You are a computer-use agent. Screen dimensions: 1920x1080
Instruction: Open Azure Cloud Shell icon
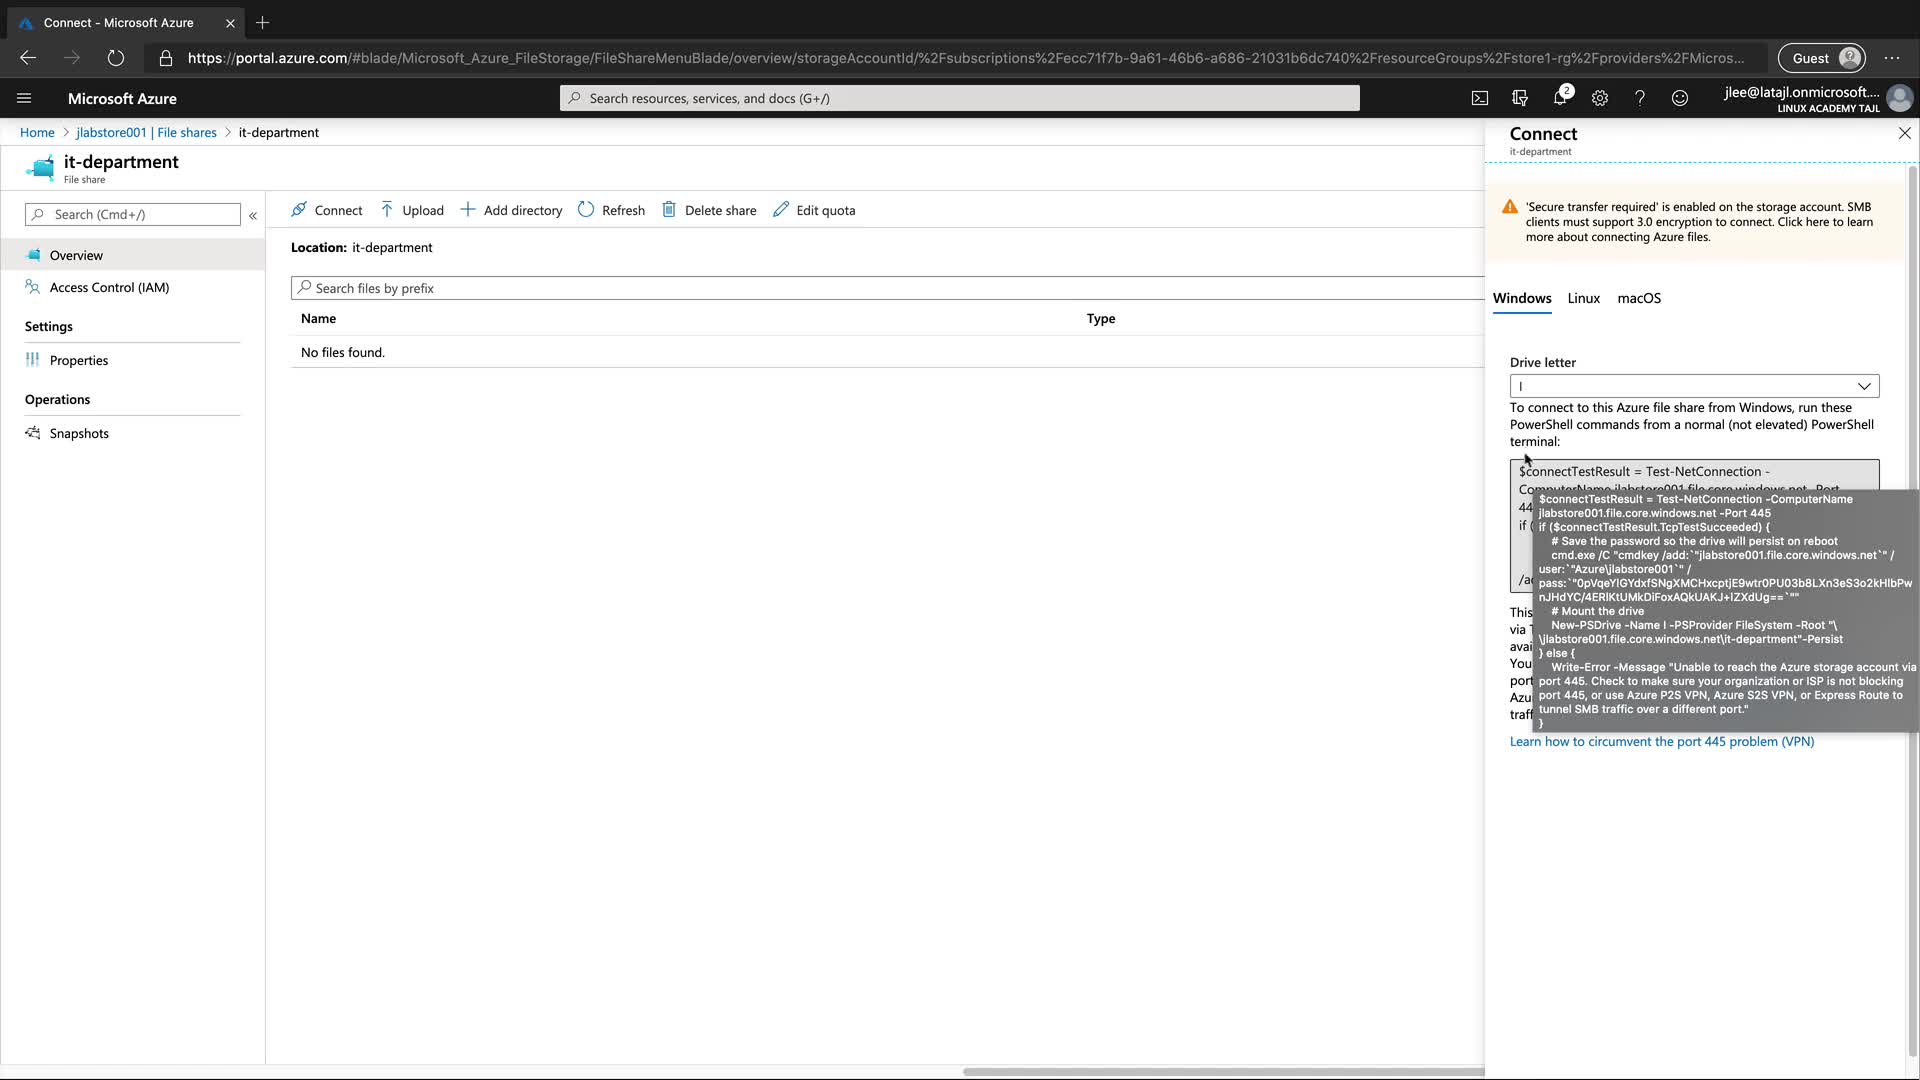[1480, 98]
